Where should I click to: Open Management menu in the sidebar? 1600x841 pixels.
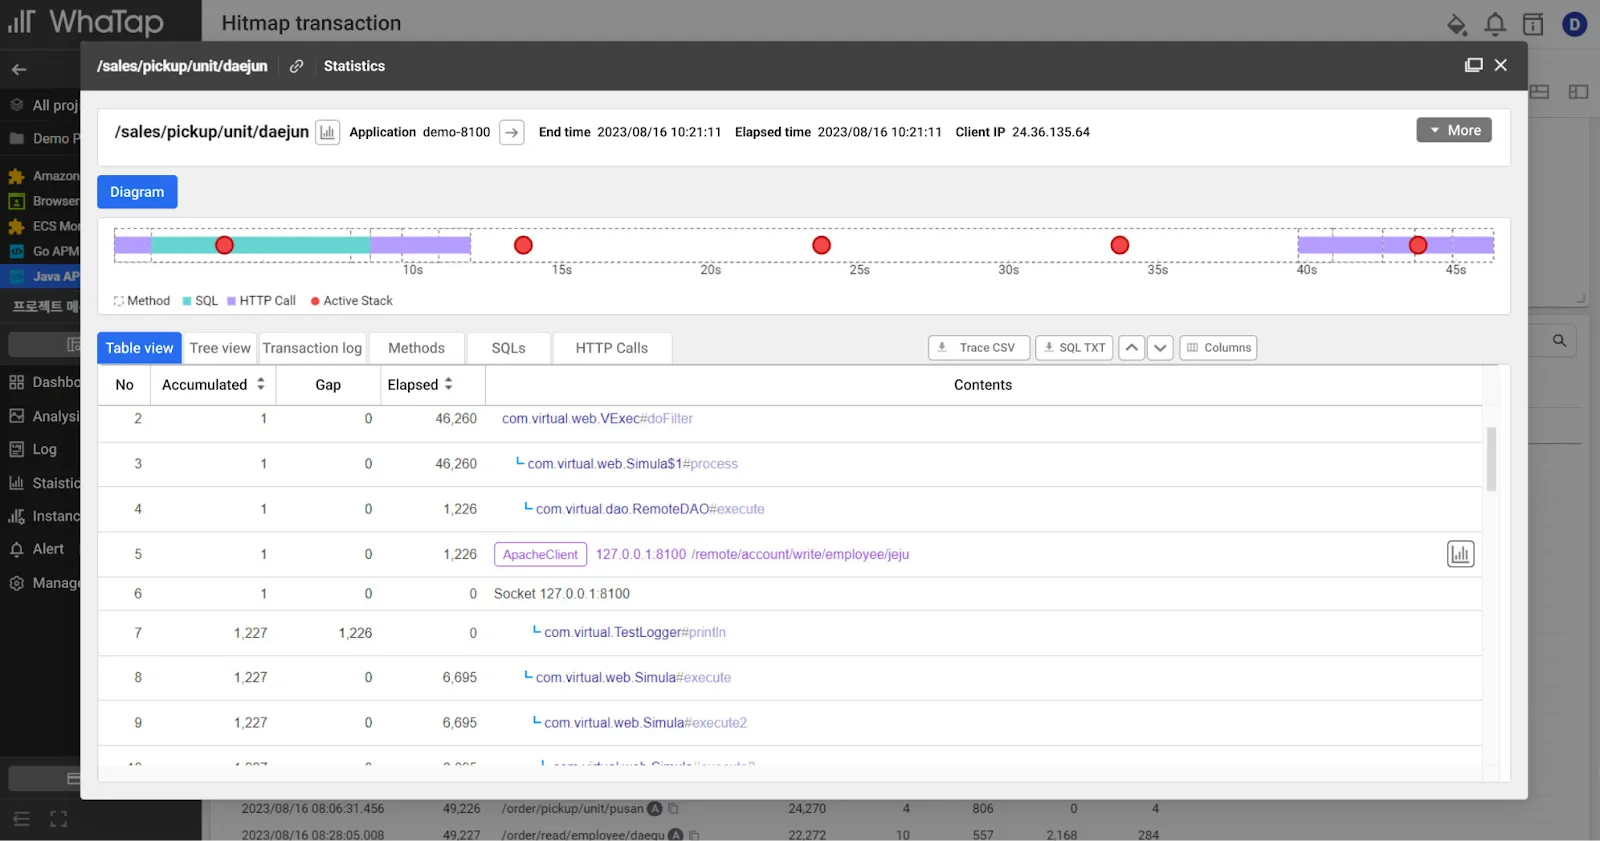tap(44, 583)
